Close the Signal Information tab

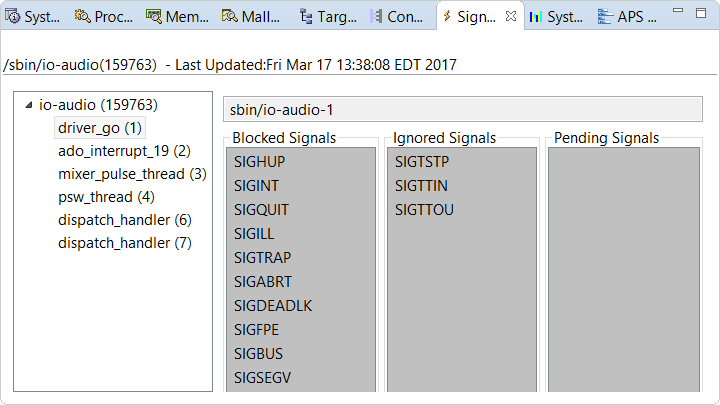(x=510, y=16)
